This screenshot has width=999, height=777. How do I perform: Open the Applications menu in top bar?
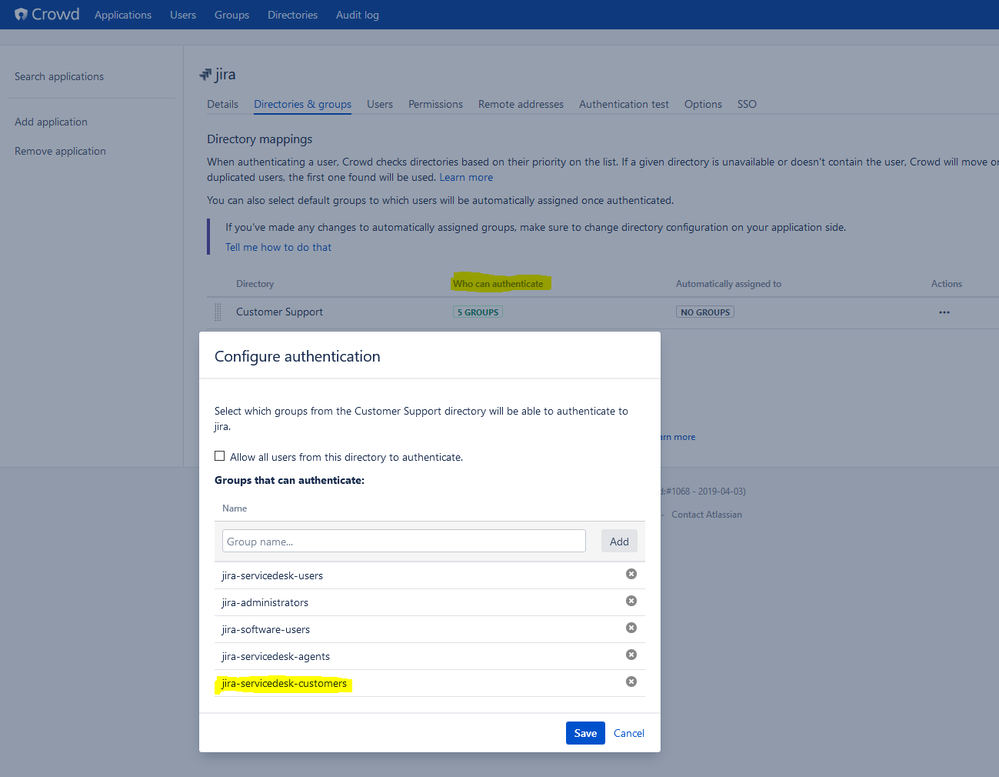point(123,15)
